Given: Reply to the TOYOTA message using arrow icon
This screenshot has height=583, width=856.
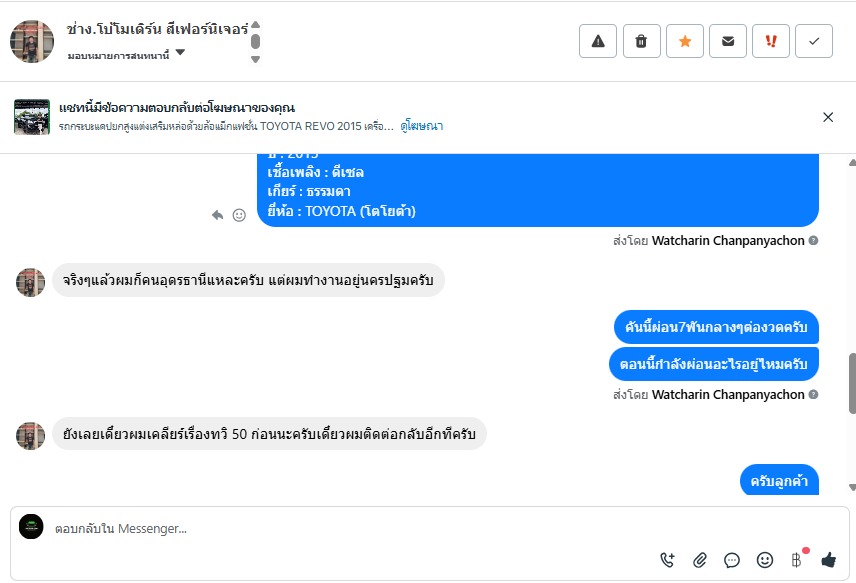Looking at the screenshot, I should click(218, 214).
